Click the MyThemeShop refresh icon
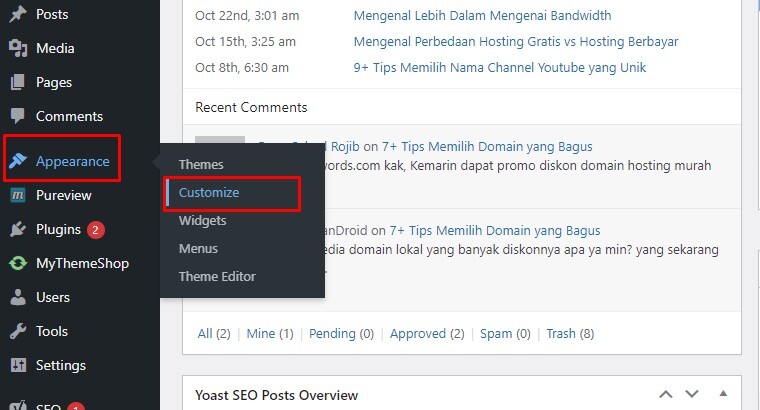This screenshot has width=760, height=410. pos(18,263)
